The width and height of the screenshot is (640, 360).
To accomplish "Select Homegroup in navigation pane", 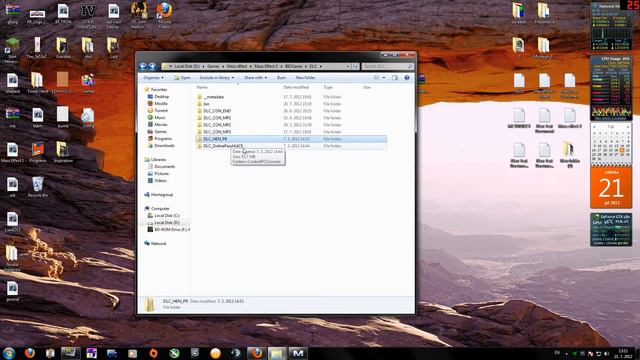I will [161, 195].
